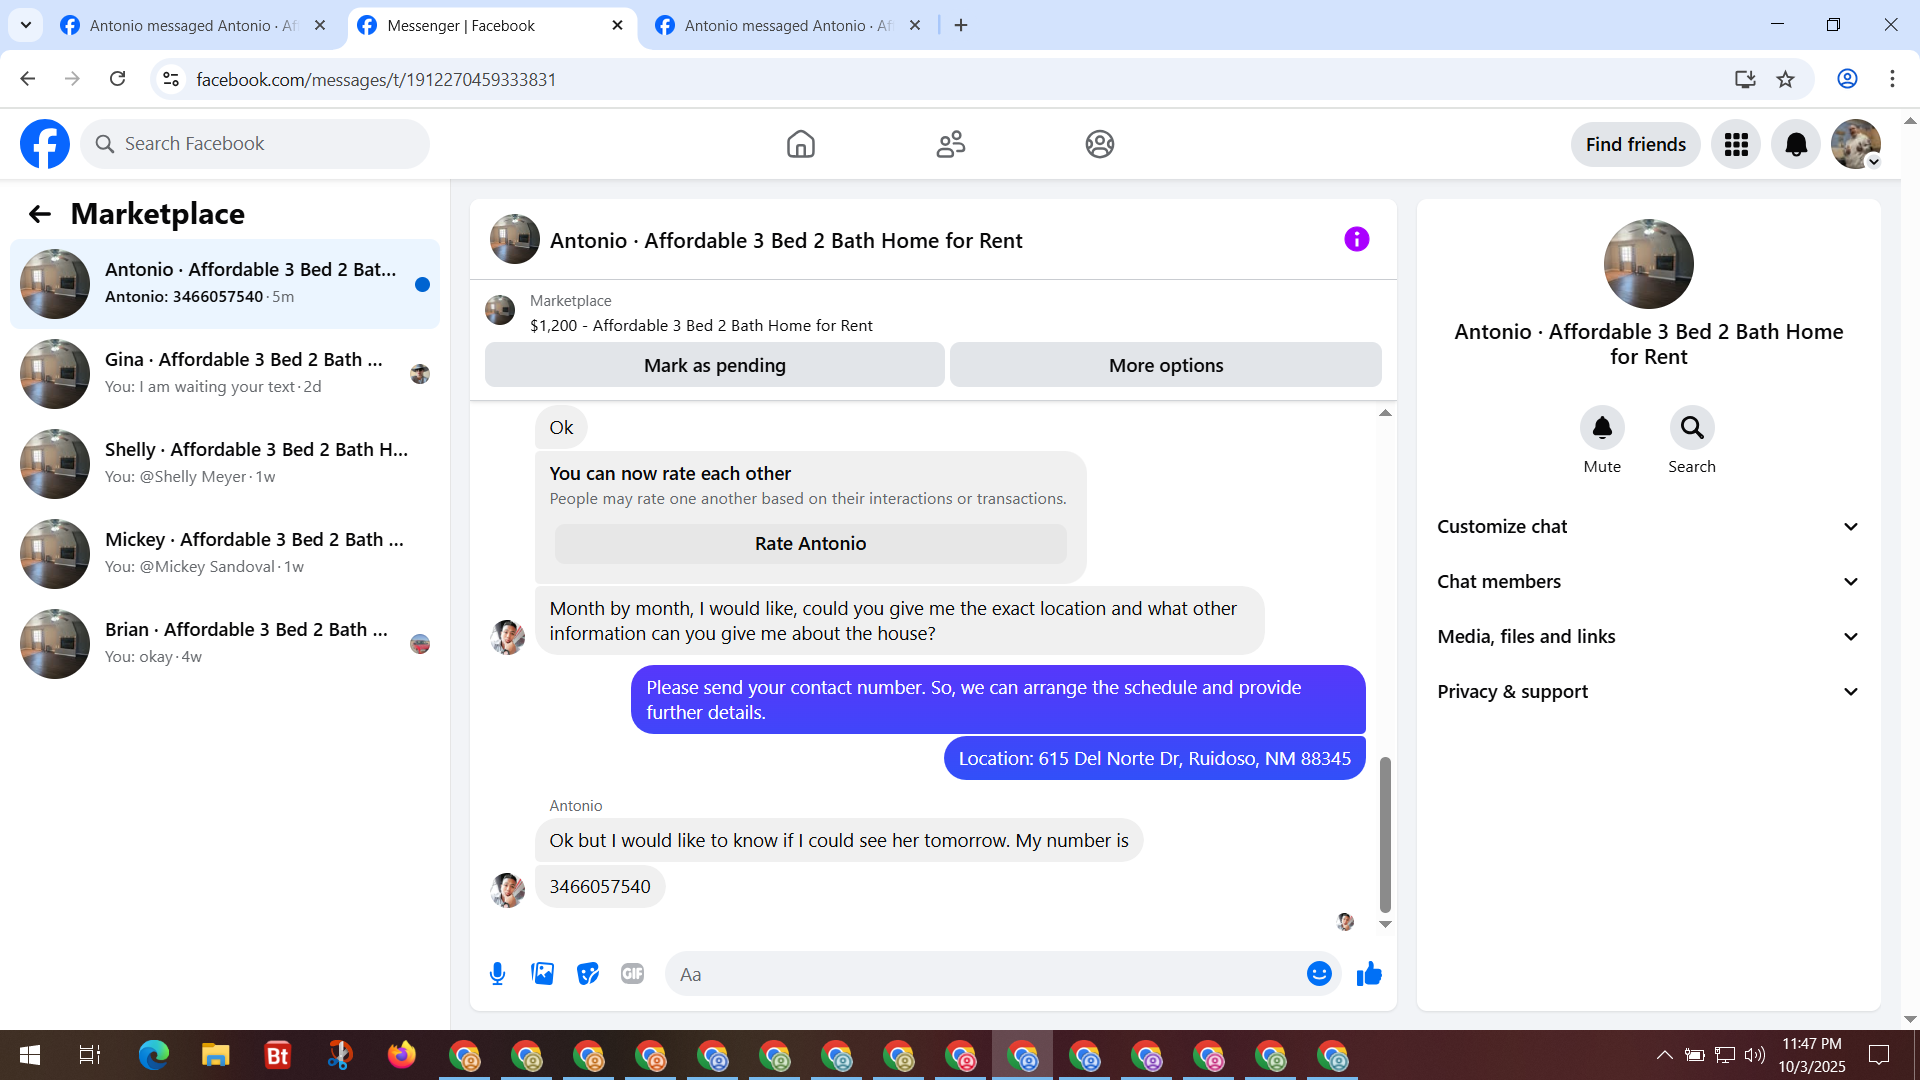Viewport: 1920px width, 1080px height.
Task: Click Mark as pending button
Action: 715,365
